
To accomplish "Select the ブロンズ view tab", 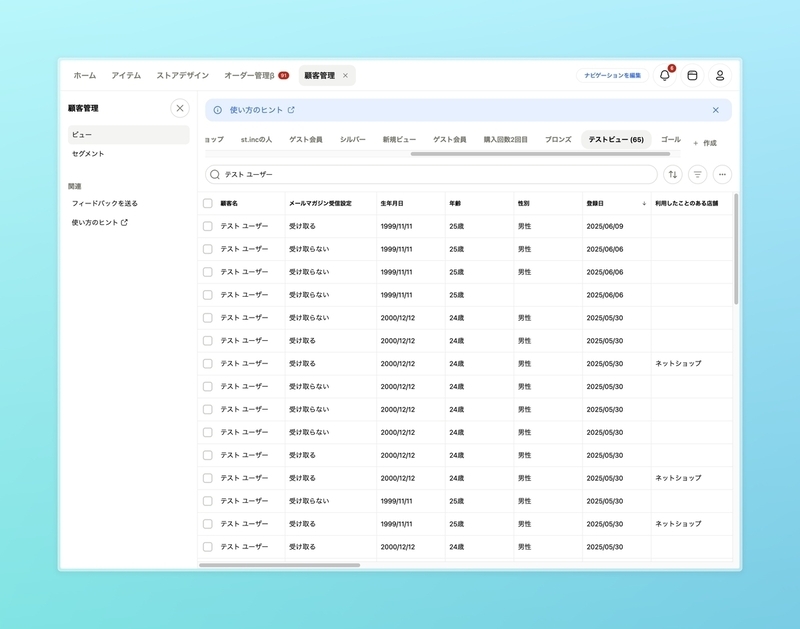I will 558,139.
